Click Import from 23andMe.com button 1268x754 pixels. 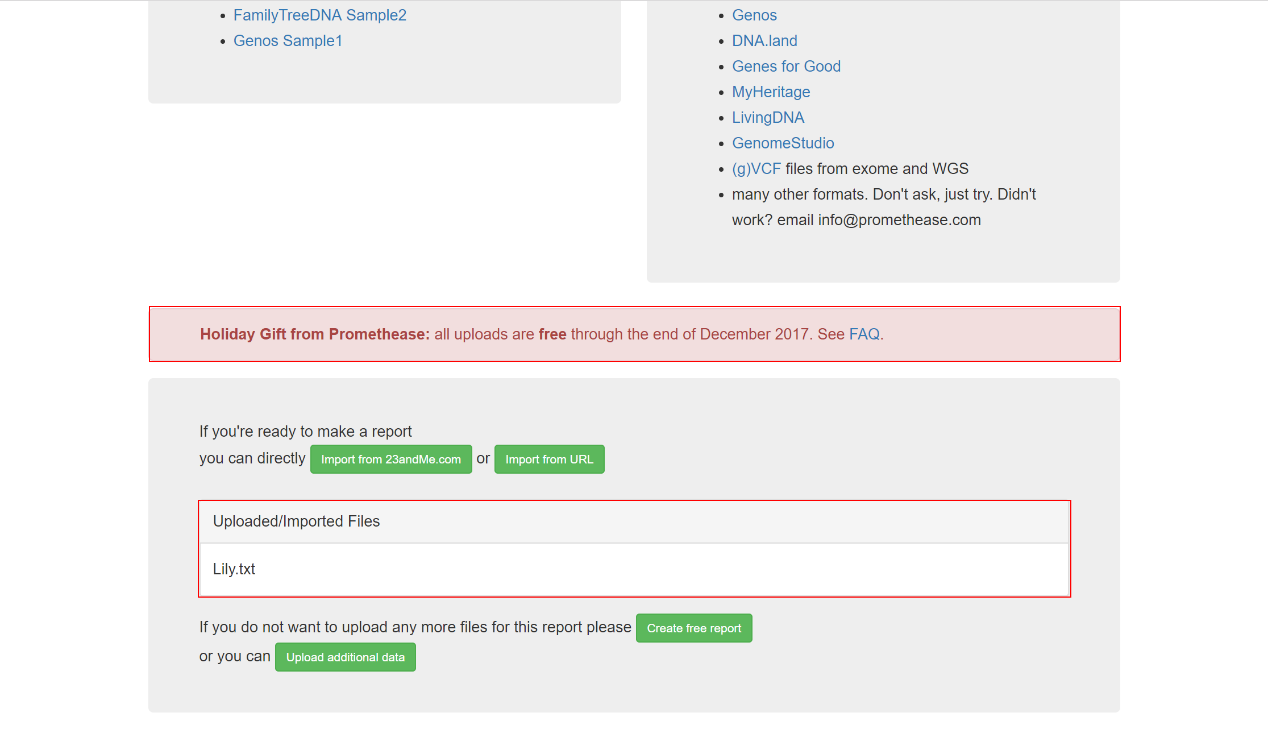point(391,459)
